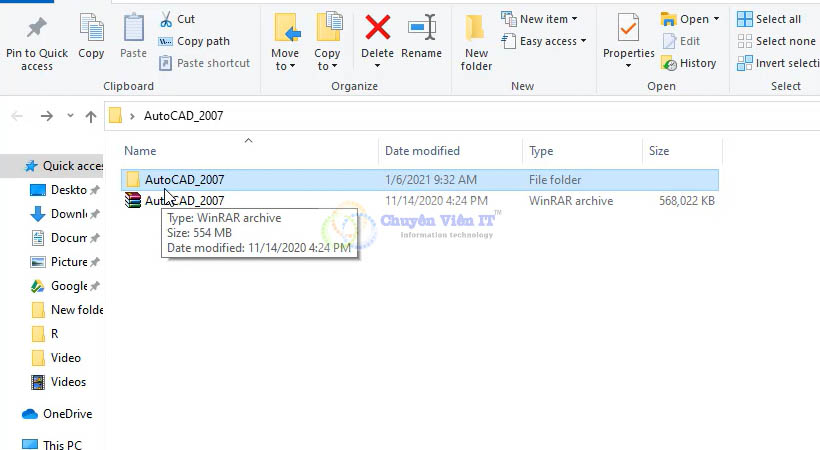Screen dimensions: 820x450
Task: Click Invert selection in ribbon
Action: 778,63
